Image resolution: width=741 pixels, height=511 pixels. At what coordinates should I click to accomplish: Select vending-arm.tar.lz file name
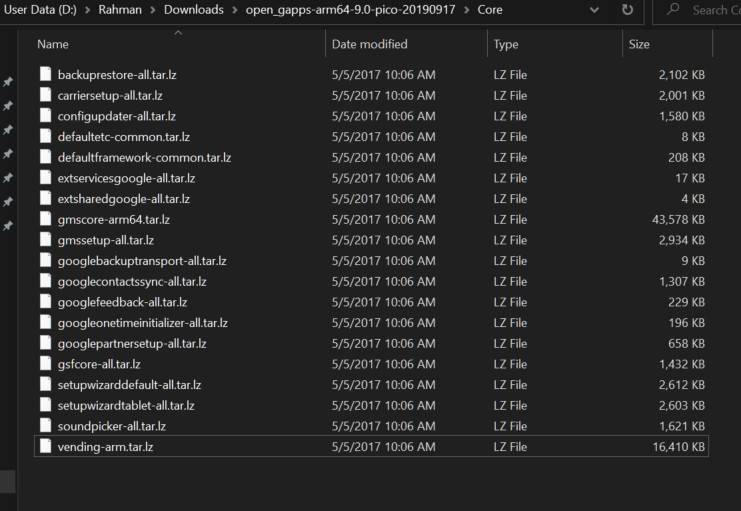click(105, 447)
